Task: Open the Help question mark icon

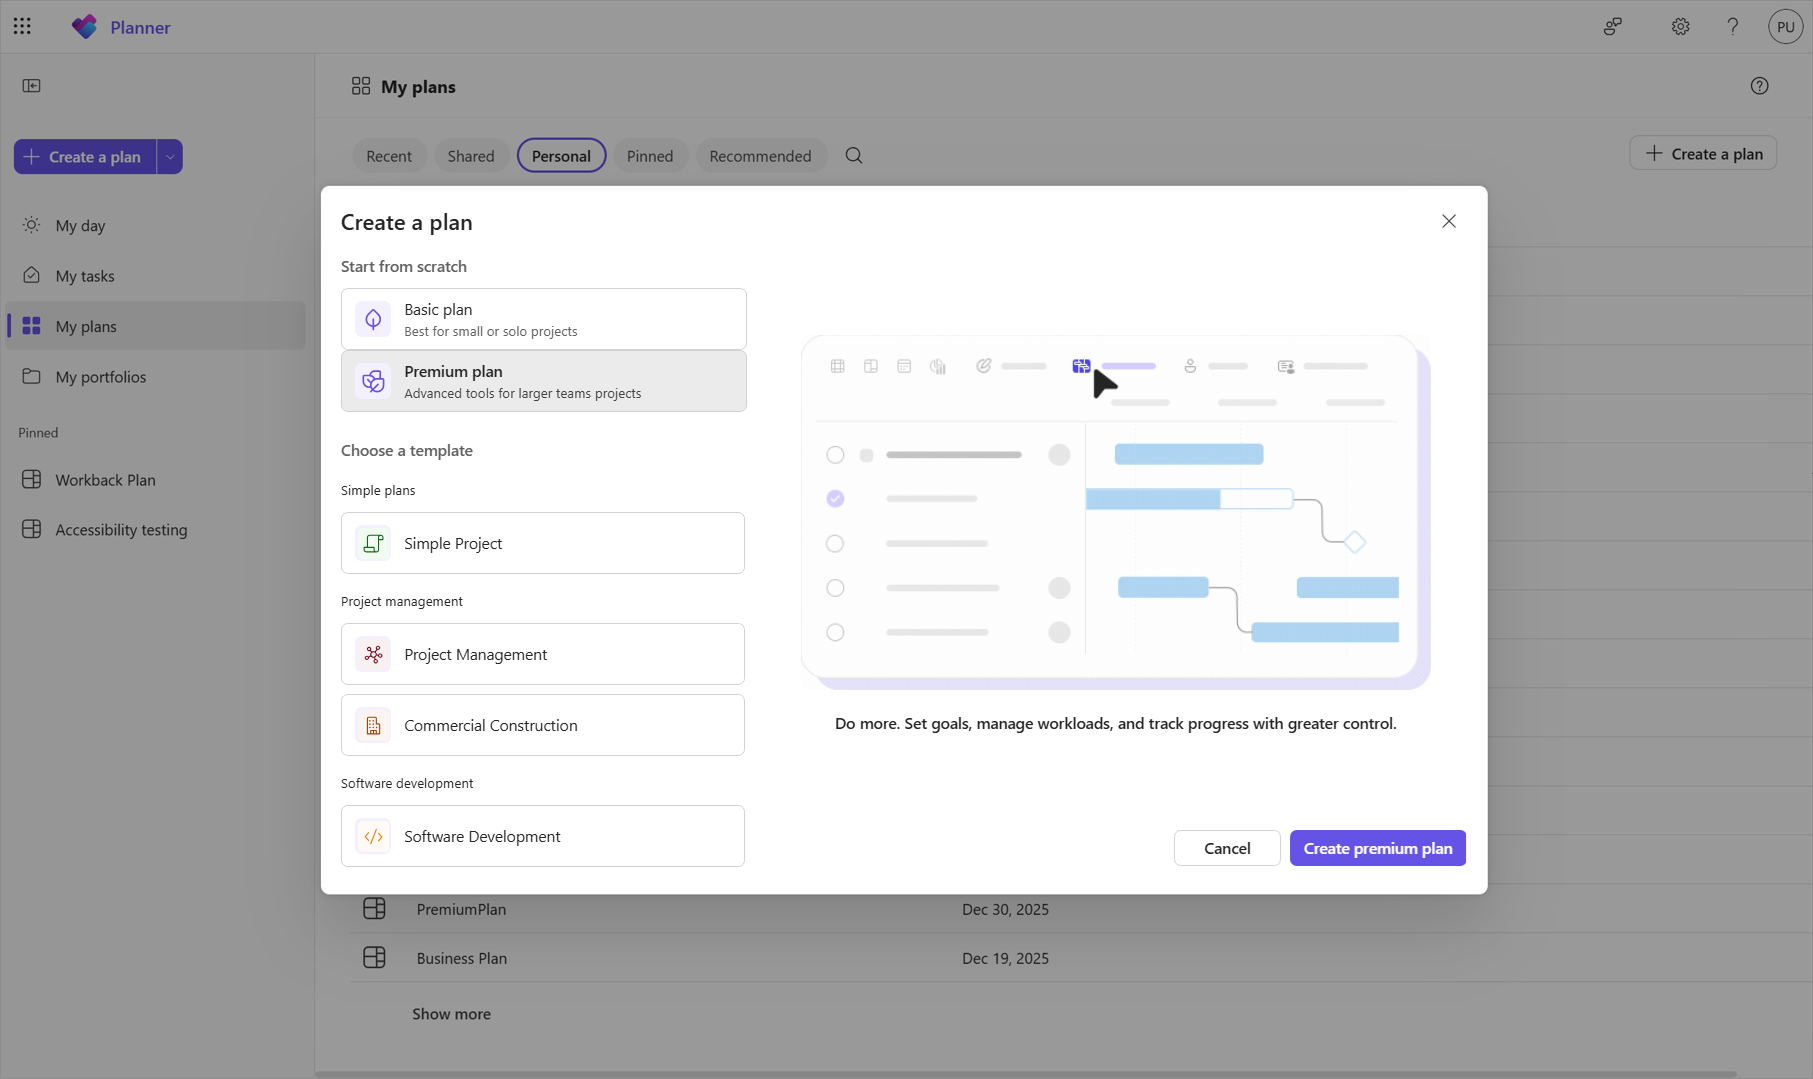Action: coord(1732,27)
